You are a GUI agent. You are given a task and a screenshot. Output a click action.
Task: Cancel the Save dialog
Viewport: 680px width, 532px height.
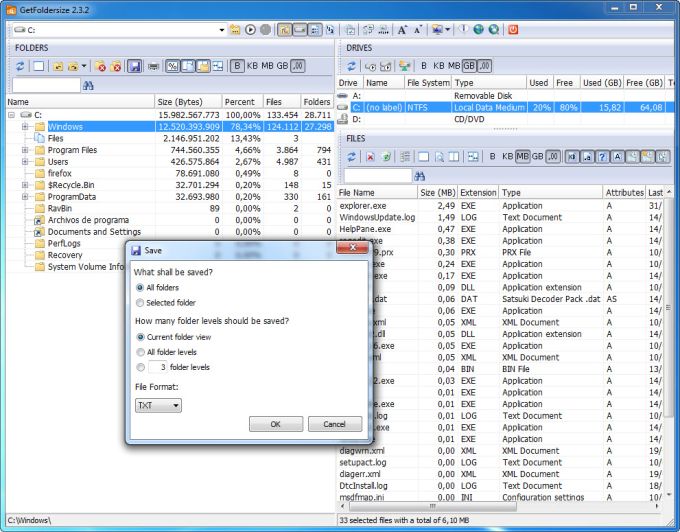tap(334, 424)
